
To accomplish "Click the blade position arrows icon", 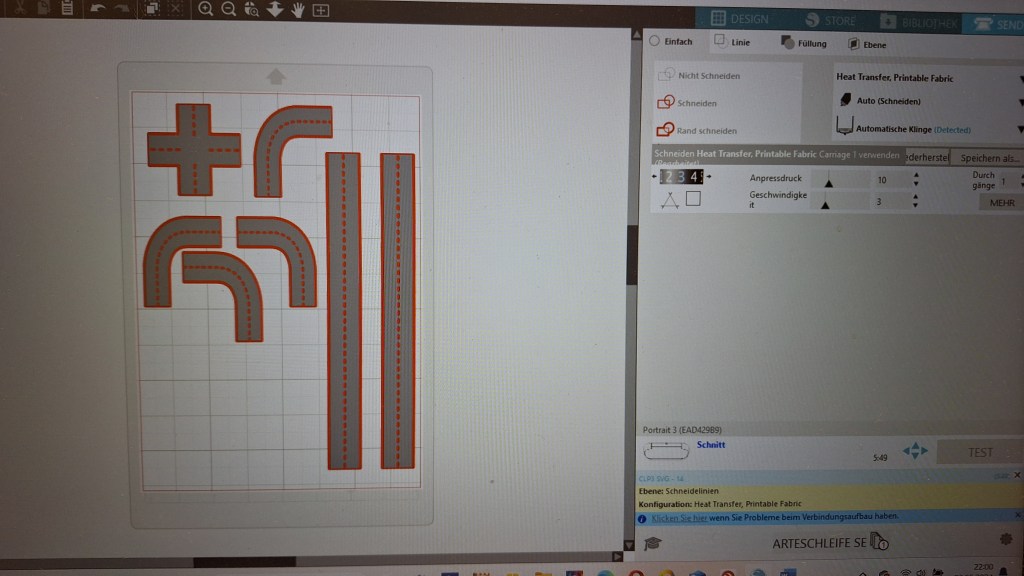I will click(x=915, y=451).
